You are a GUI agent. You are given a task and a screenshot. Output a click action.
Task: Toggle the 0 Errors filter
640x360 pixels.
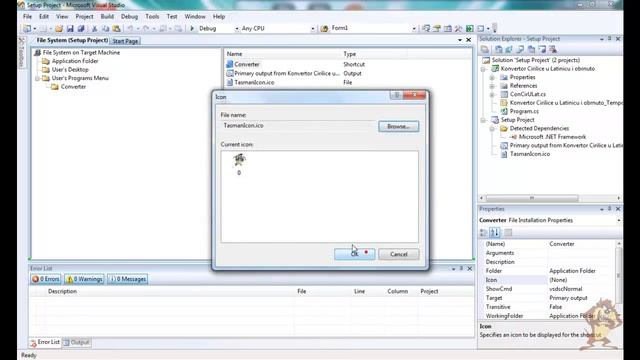46,279
